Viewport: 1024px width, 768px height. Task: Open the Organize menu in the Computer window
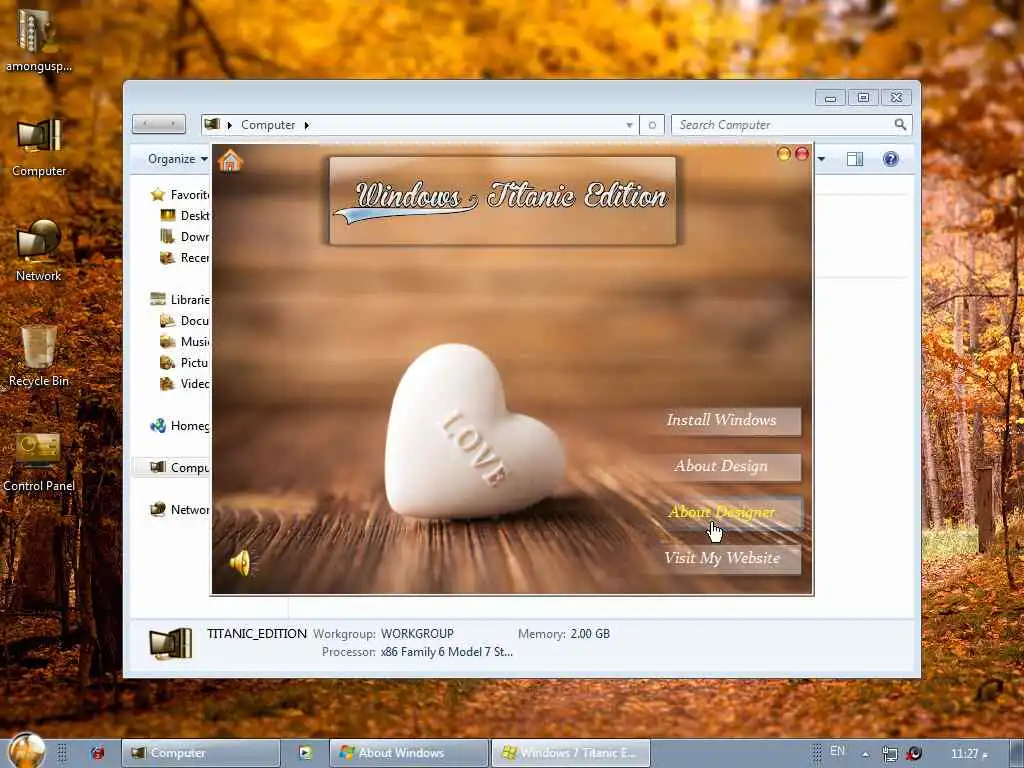[x=177, y=159]
